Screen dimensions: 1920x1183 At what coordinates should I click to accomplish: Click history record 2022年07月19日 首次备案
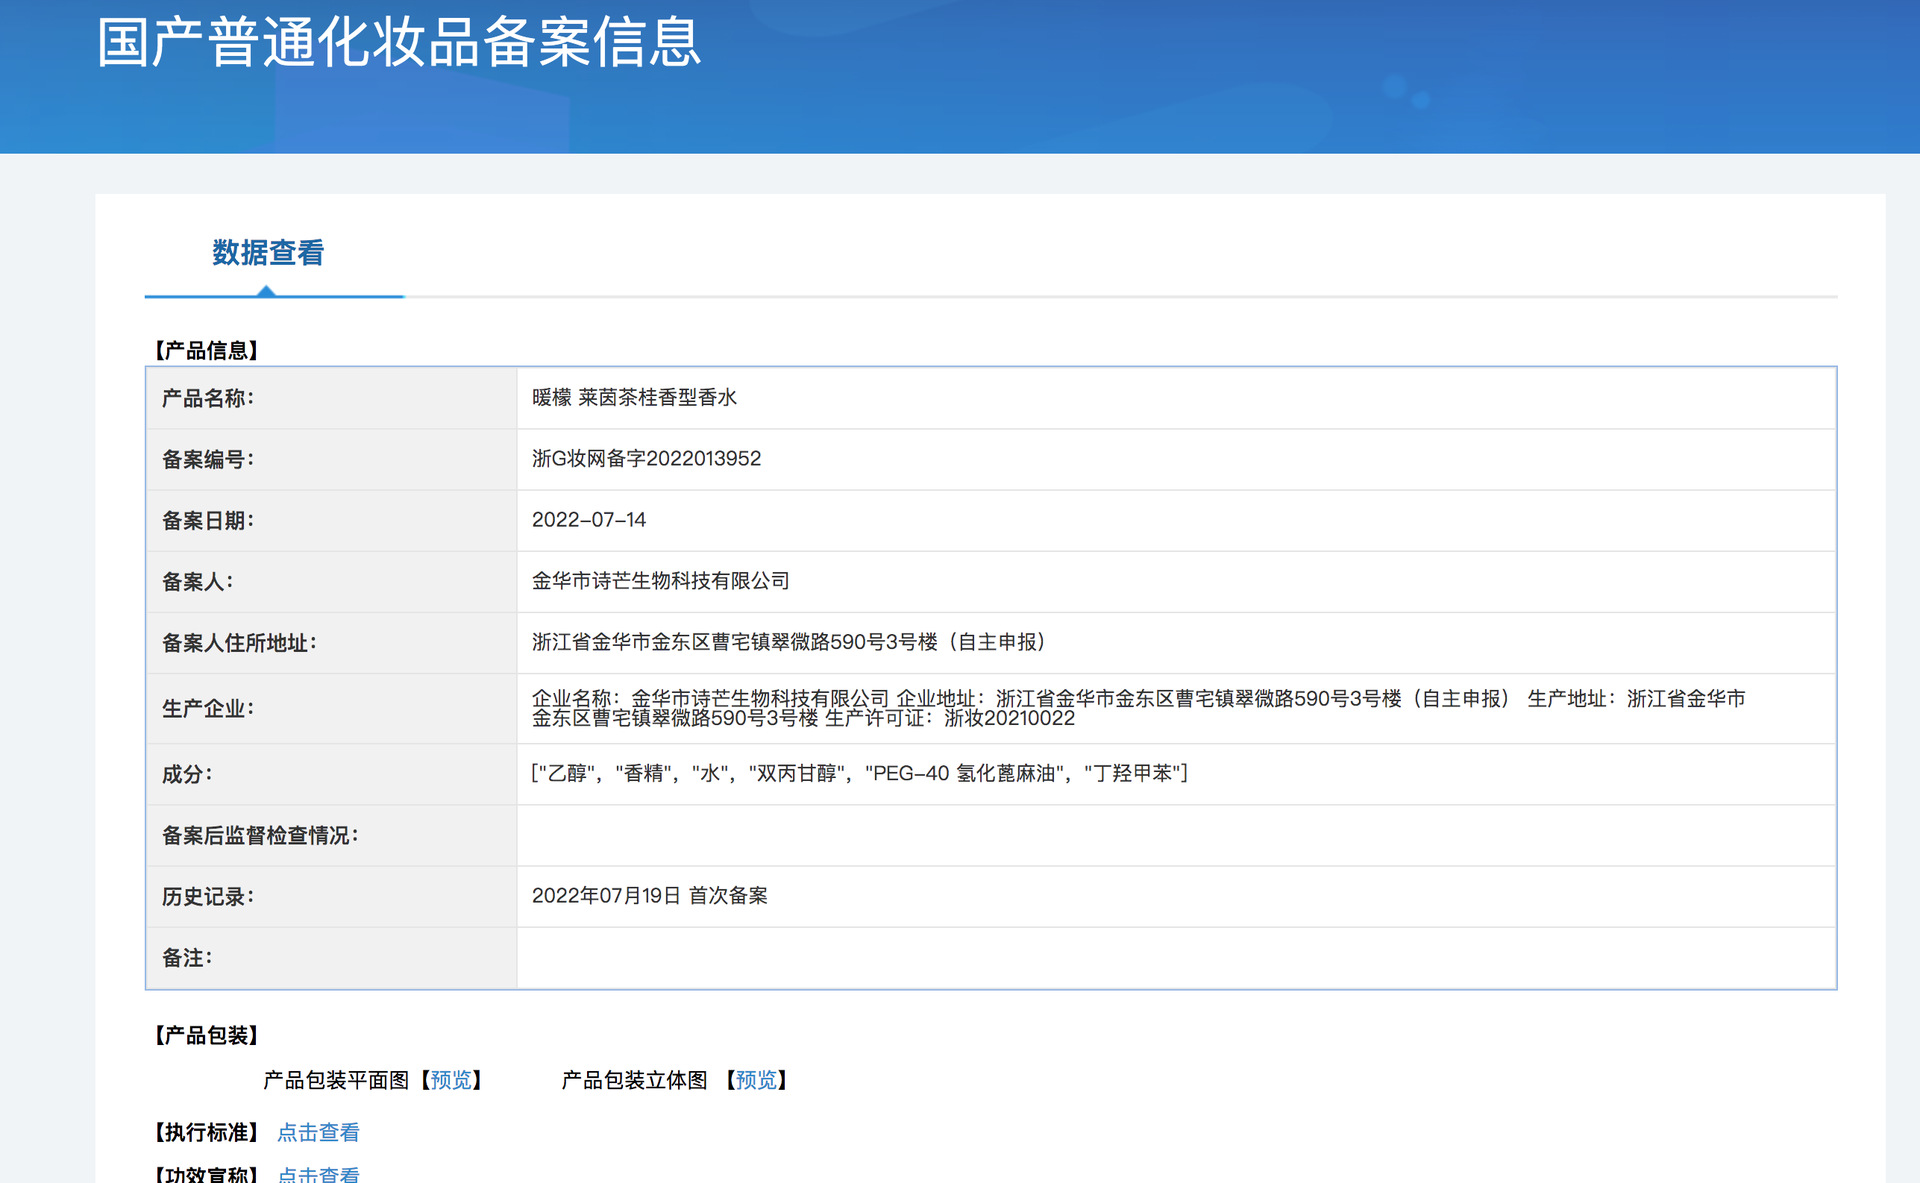tap(649, 896)
